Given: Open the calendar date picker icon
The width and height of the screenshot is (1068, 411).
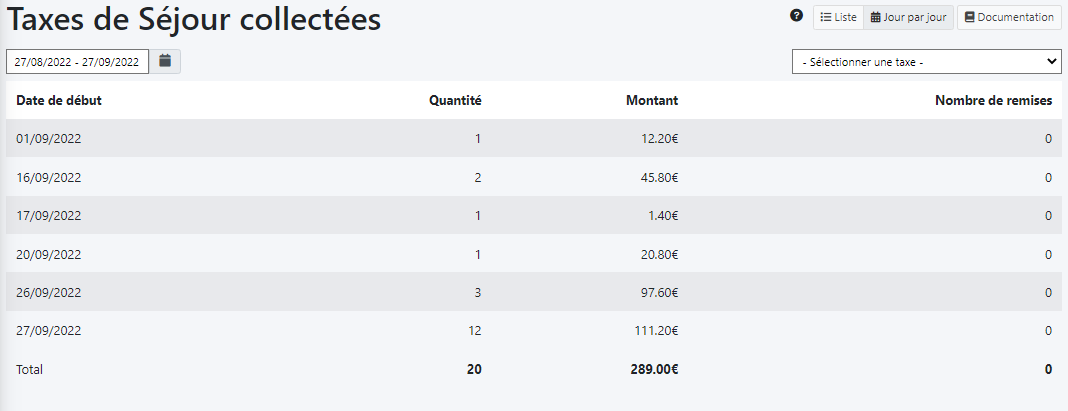Looking at the screenshot, I should (x=165, y=61).
